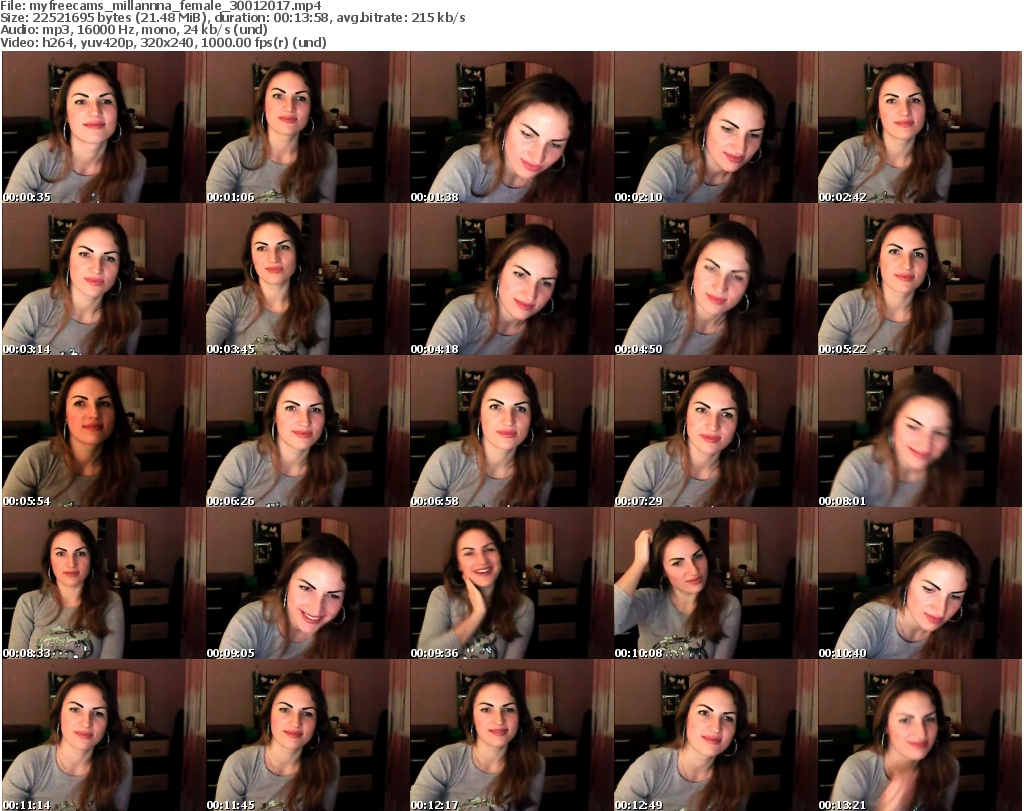Select the thumbnail frame at 00:01:38
The image size is (1024, 811).
point(511,127)
